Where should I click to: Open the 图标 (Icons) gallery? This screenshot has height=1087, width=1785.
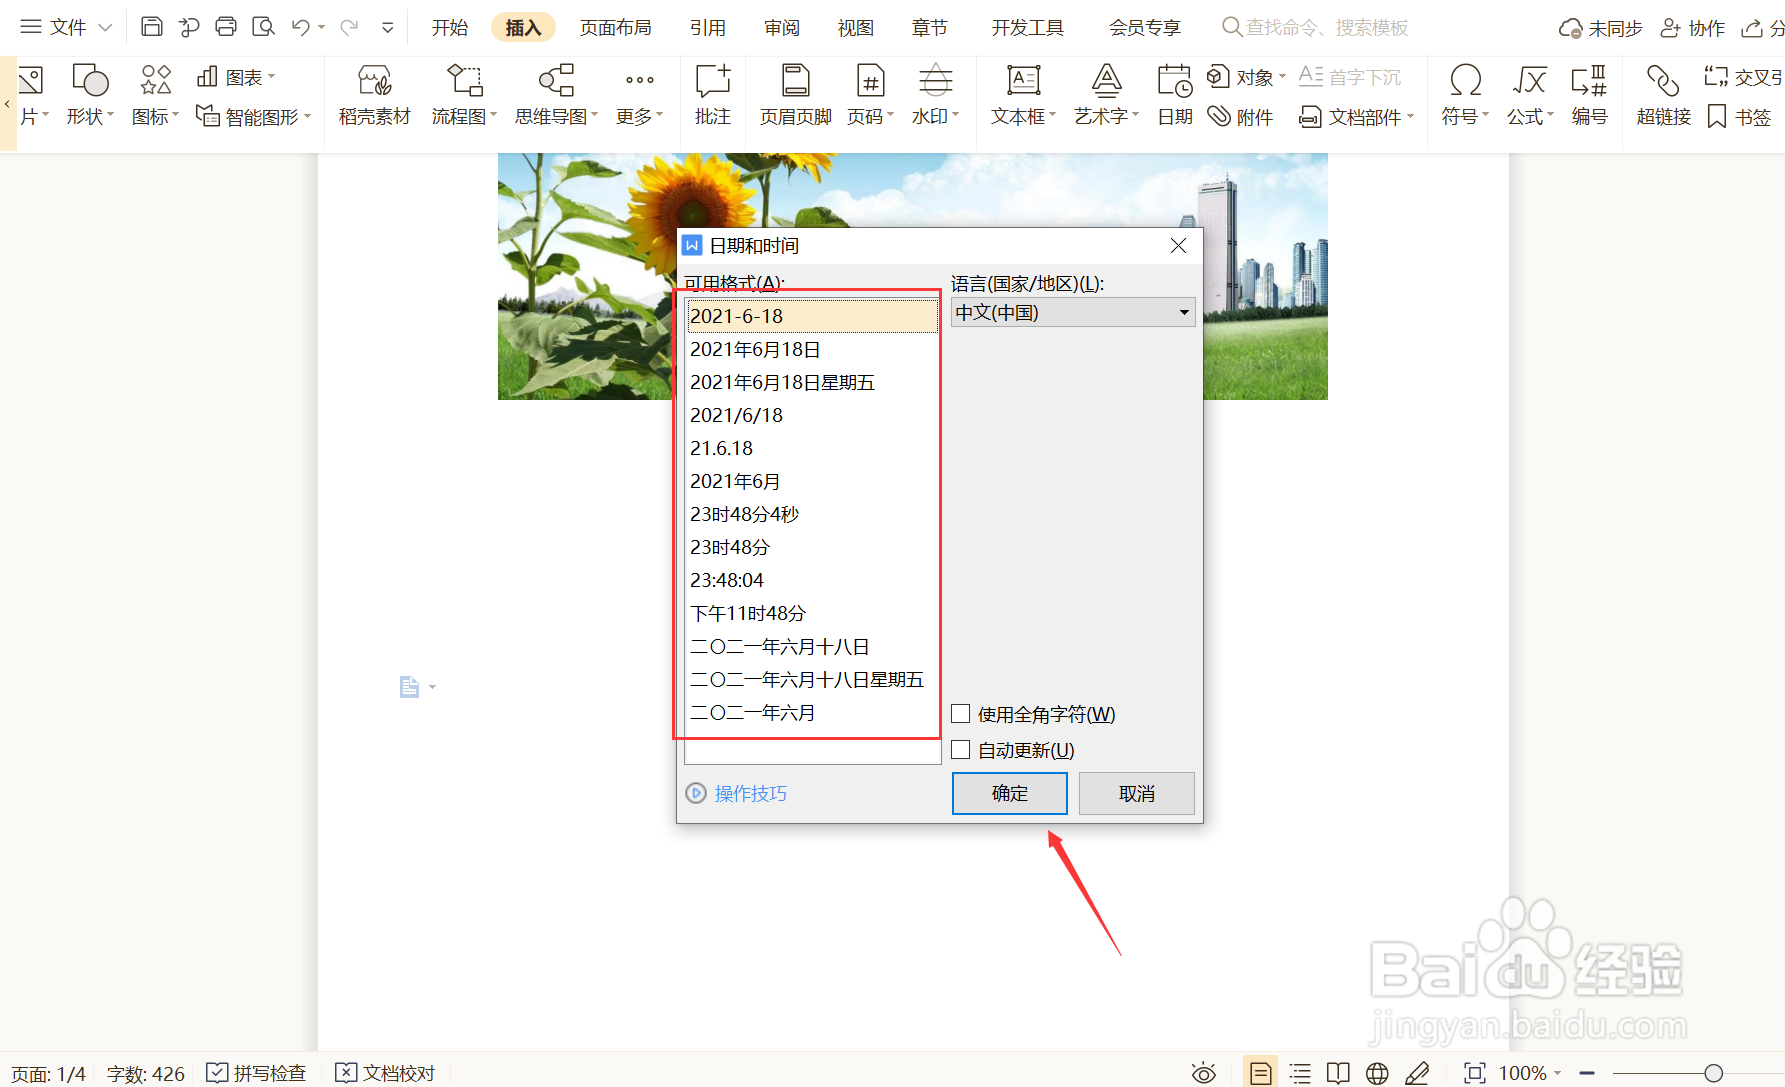(x=156, y=96)
